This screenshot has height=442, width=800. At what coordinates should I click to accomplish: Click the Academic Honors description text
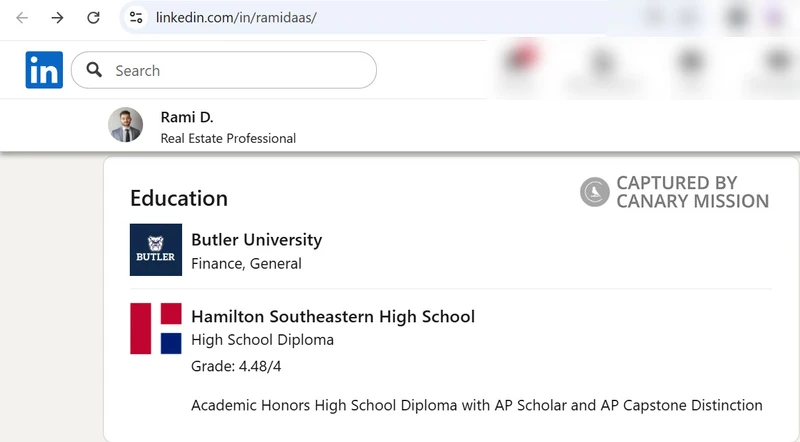[x=476, y=405]
